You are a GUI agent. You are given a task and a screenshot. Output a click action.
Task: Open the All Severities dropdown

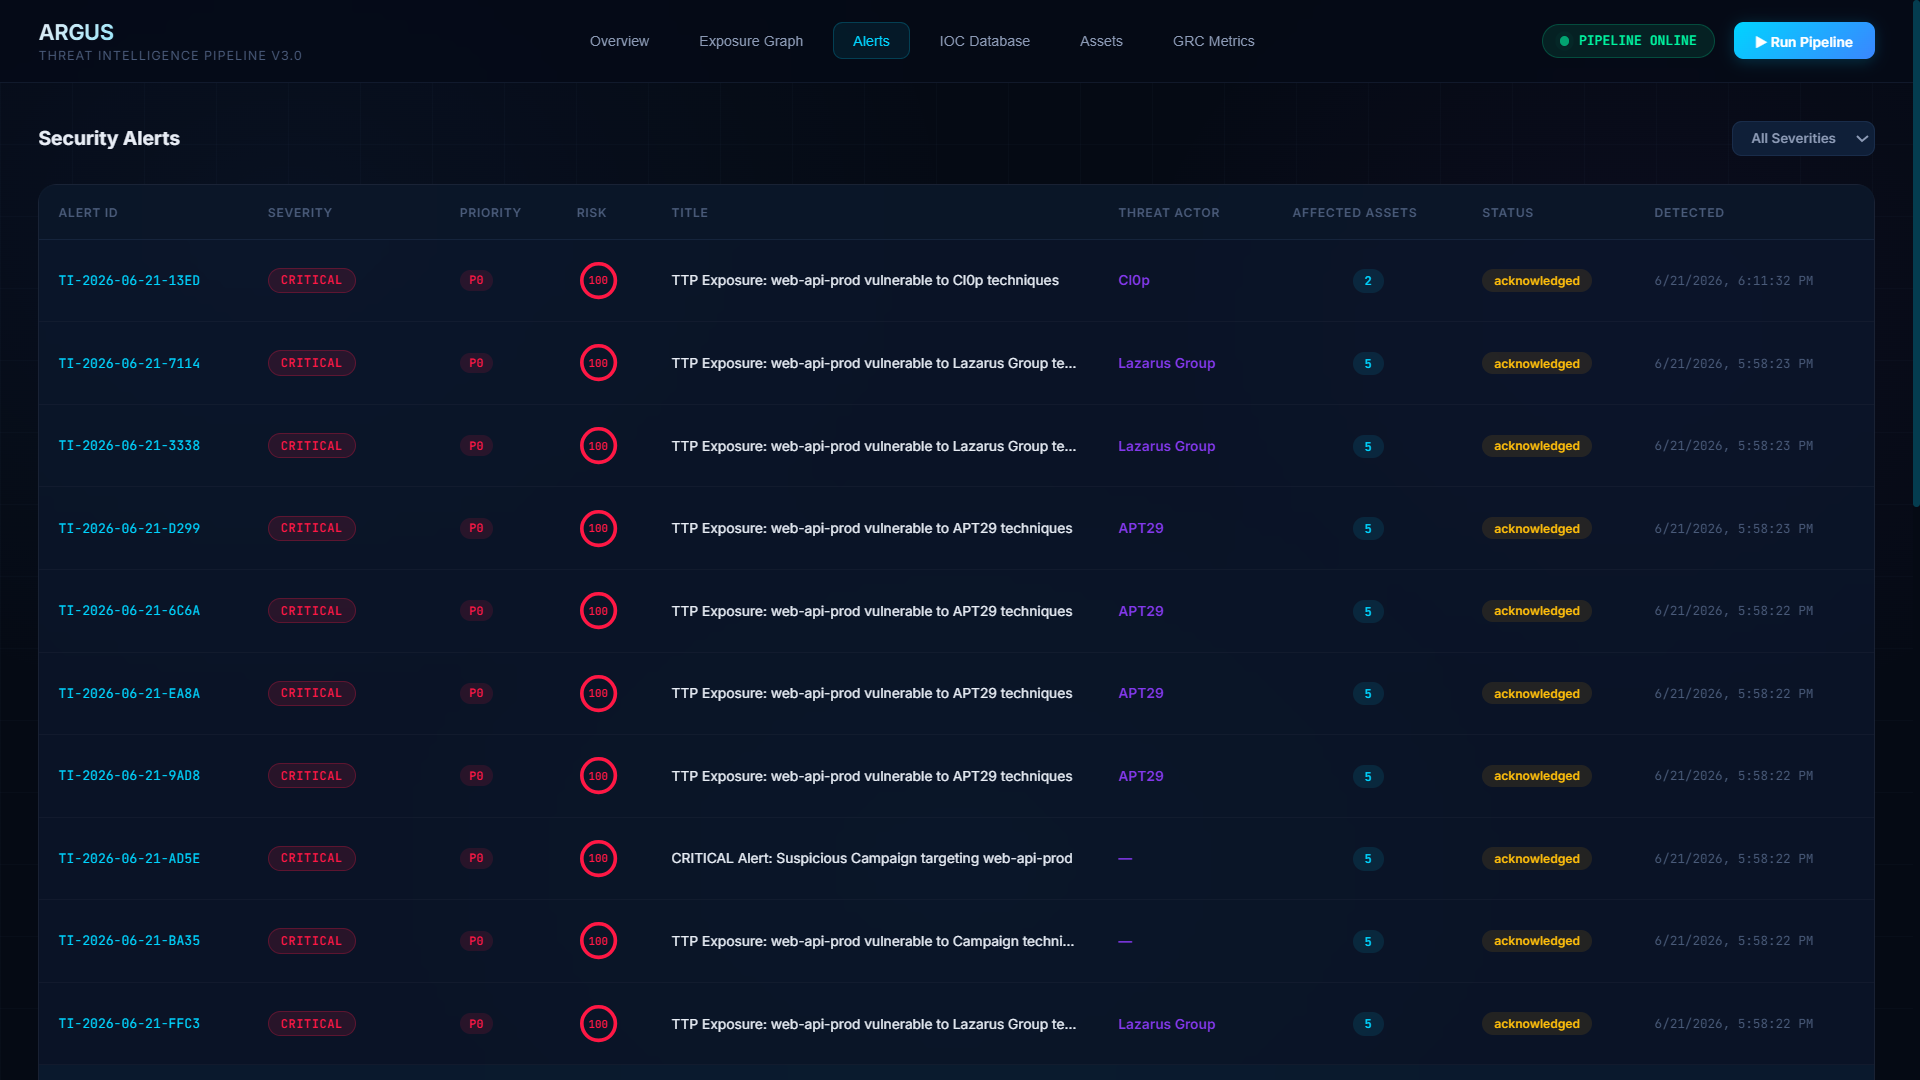[x=1803, y=139]
